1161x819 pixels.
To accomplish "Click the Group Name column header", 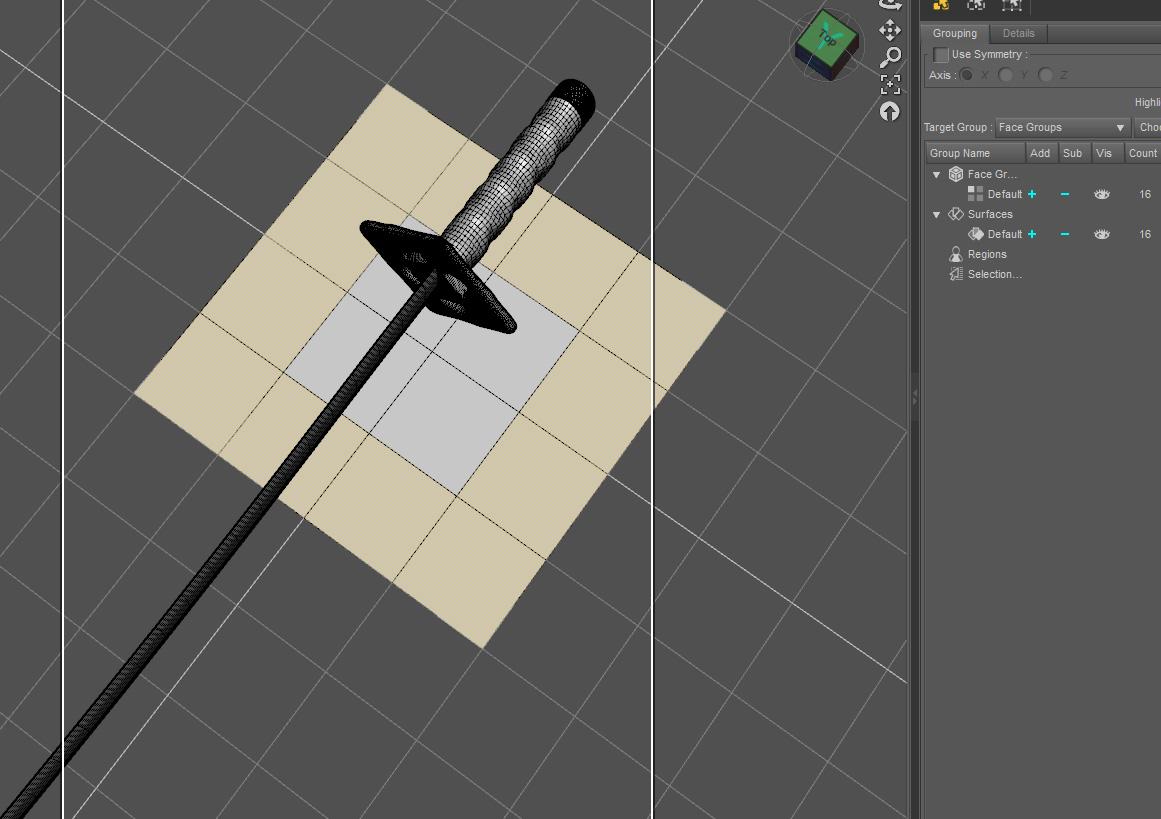I will click(x=975, y=153).
